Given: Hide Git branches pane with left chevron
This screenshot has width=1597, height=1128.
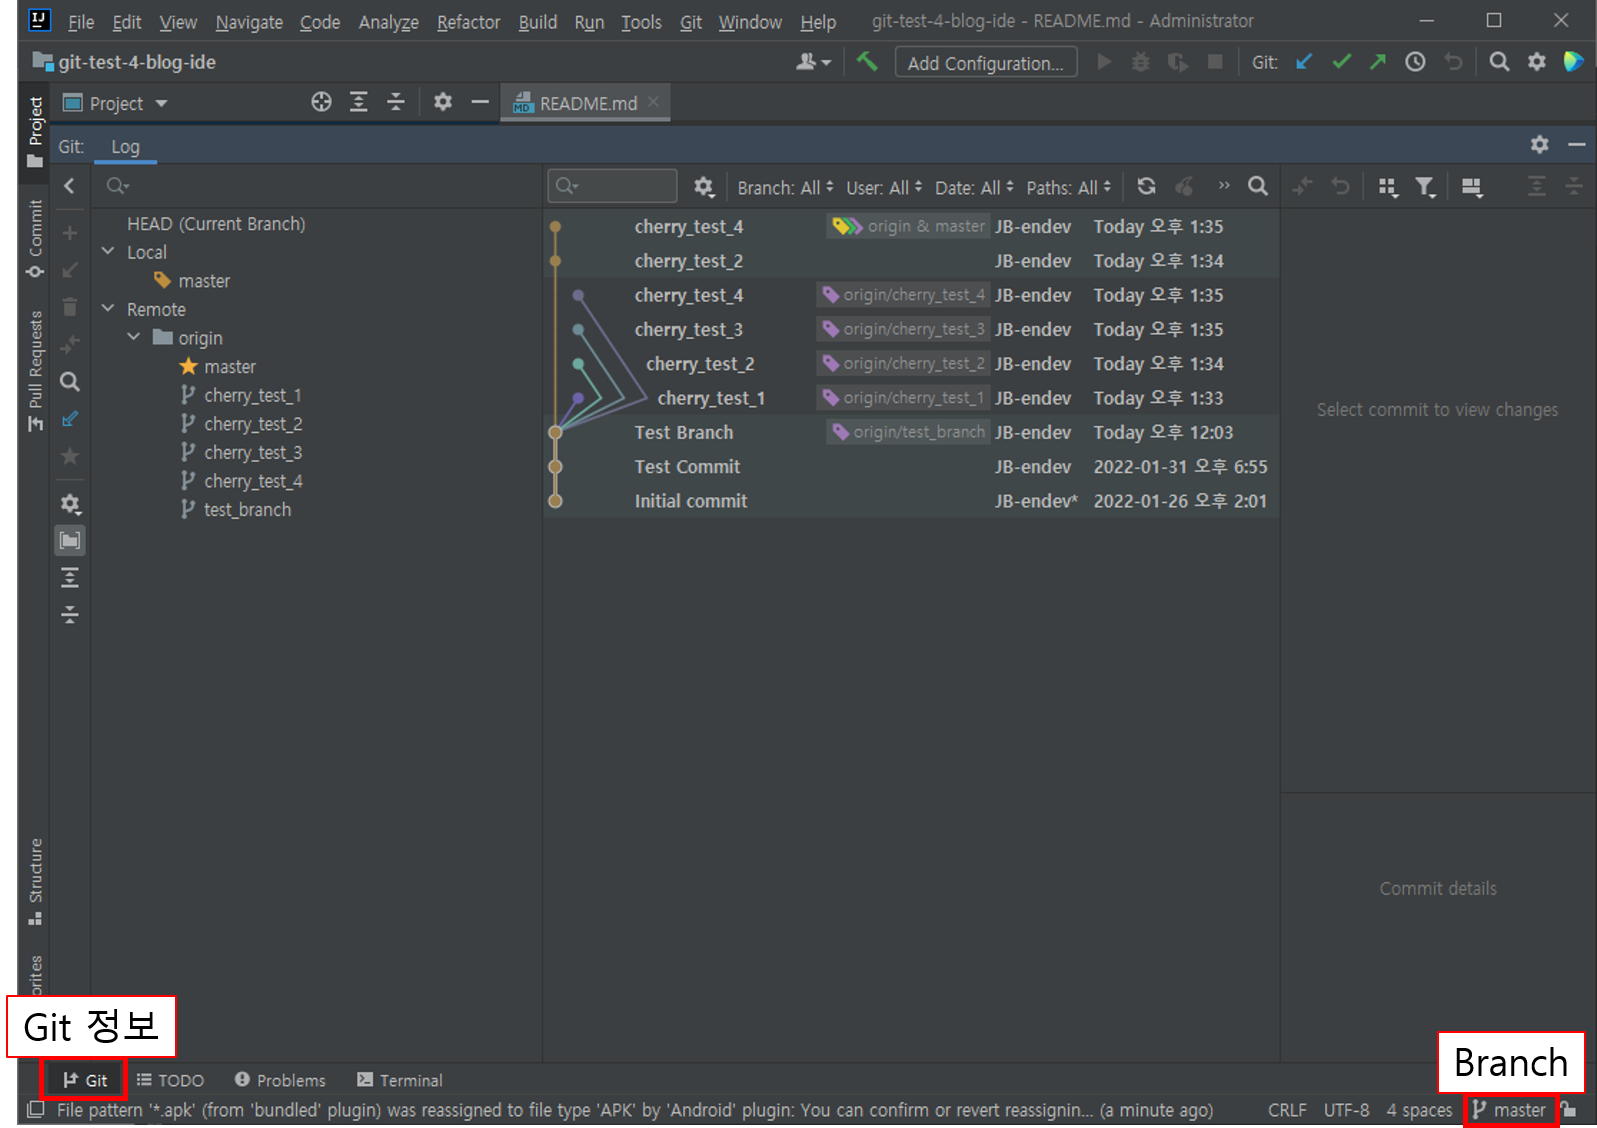Looking at the screenshot, I should [69, 186].
